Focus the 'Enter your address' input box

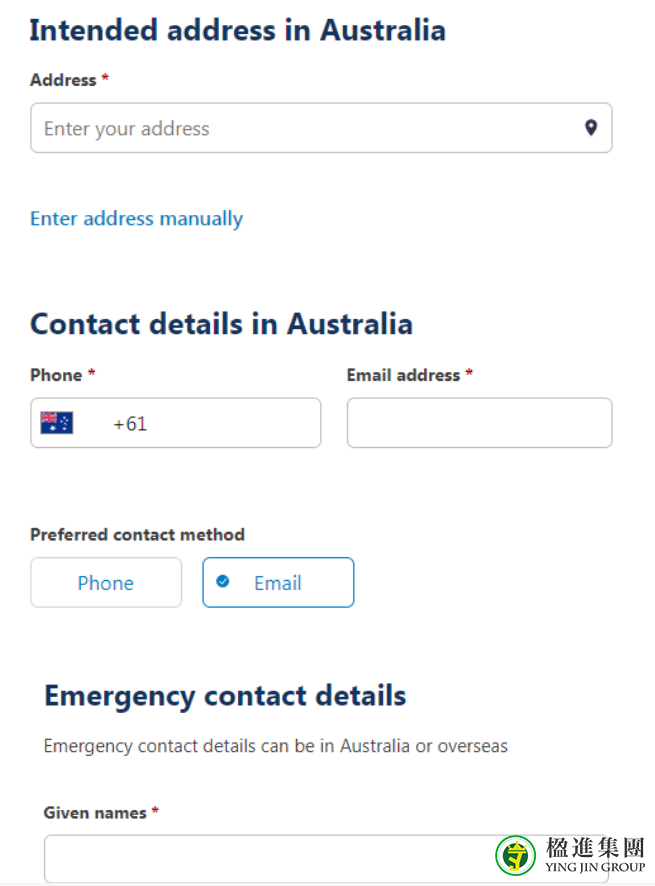click(321, 128)
